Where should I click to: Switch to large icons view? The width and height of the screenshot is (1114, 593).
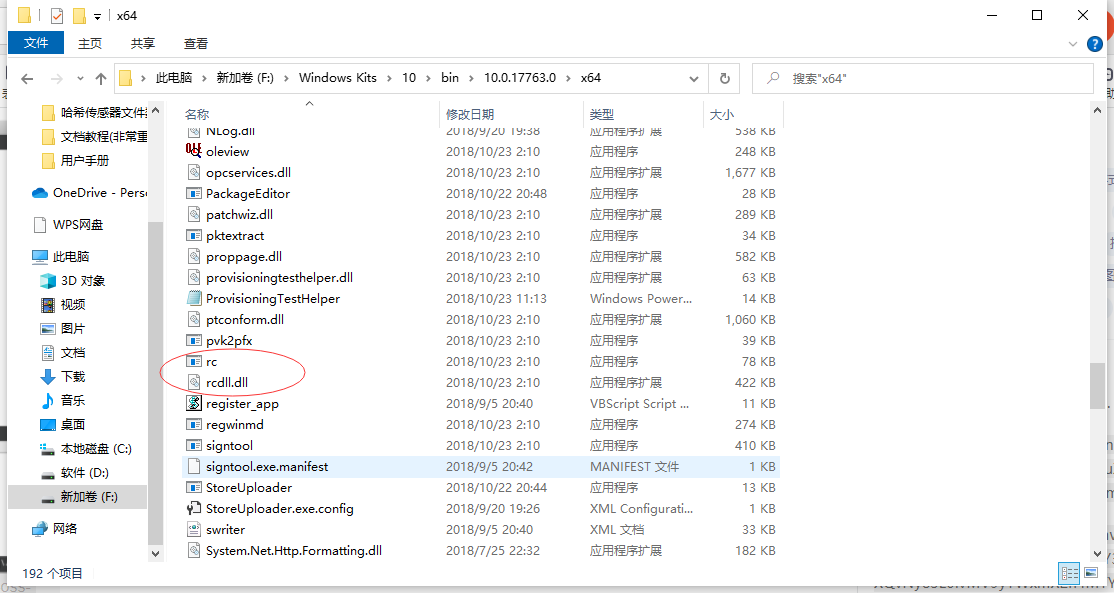coord(1091,573)
